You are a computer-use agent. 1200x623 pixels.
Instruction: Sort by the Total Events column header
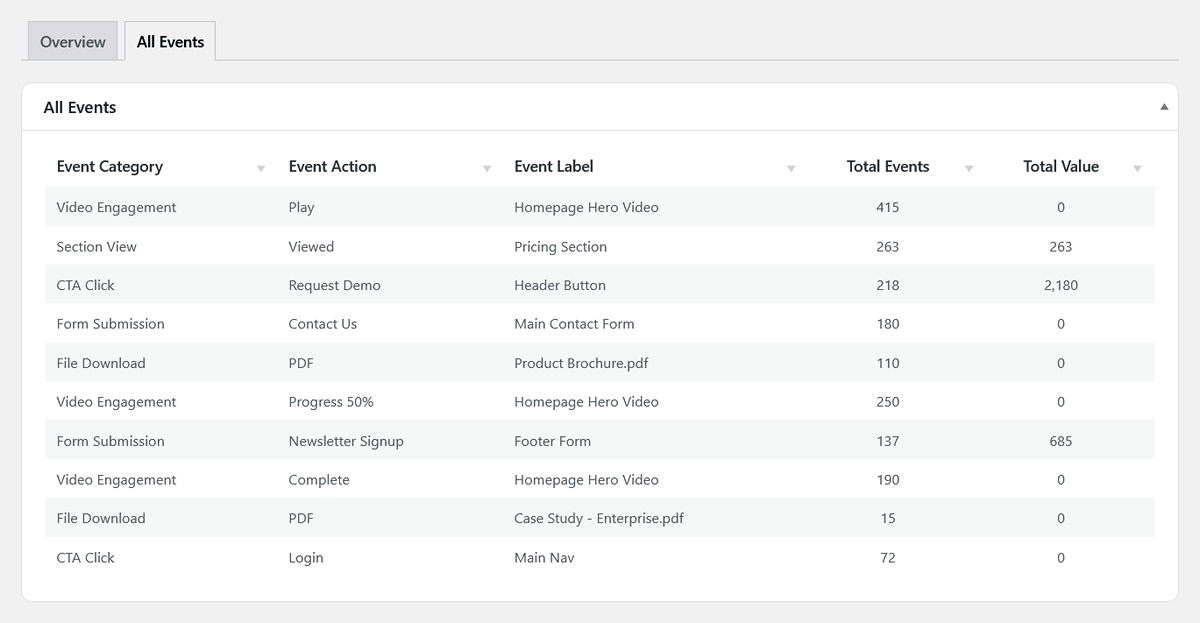click(888, 166)
